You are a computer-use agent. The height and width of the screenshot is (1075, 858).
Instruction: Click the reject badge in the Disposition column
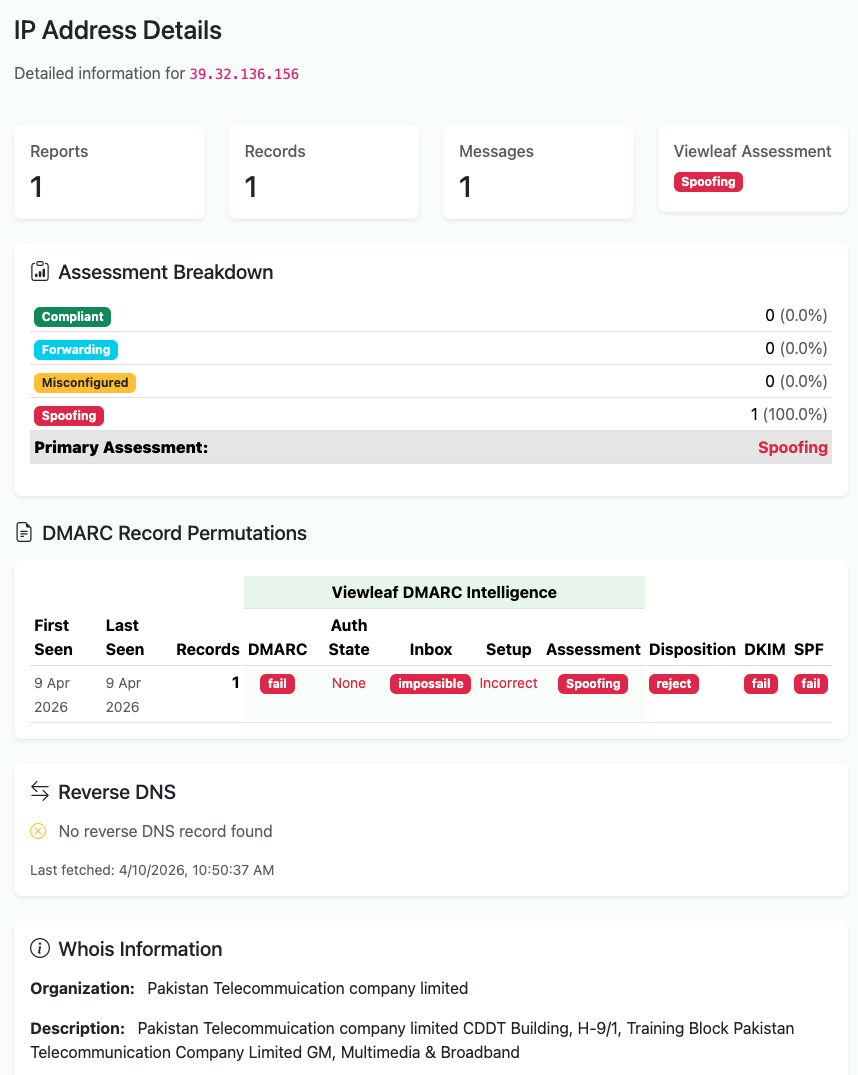(673, 683)
